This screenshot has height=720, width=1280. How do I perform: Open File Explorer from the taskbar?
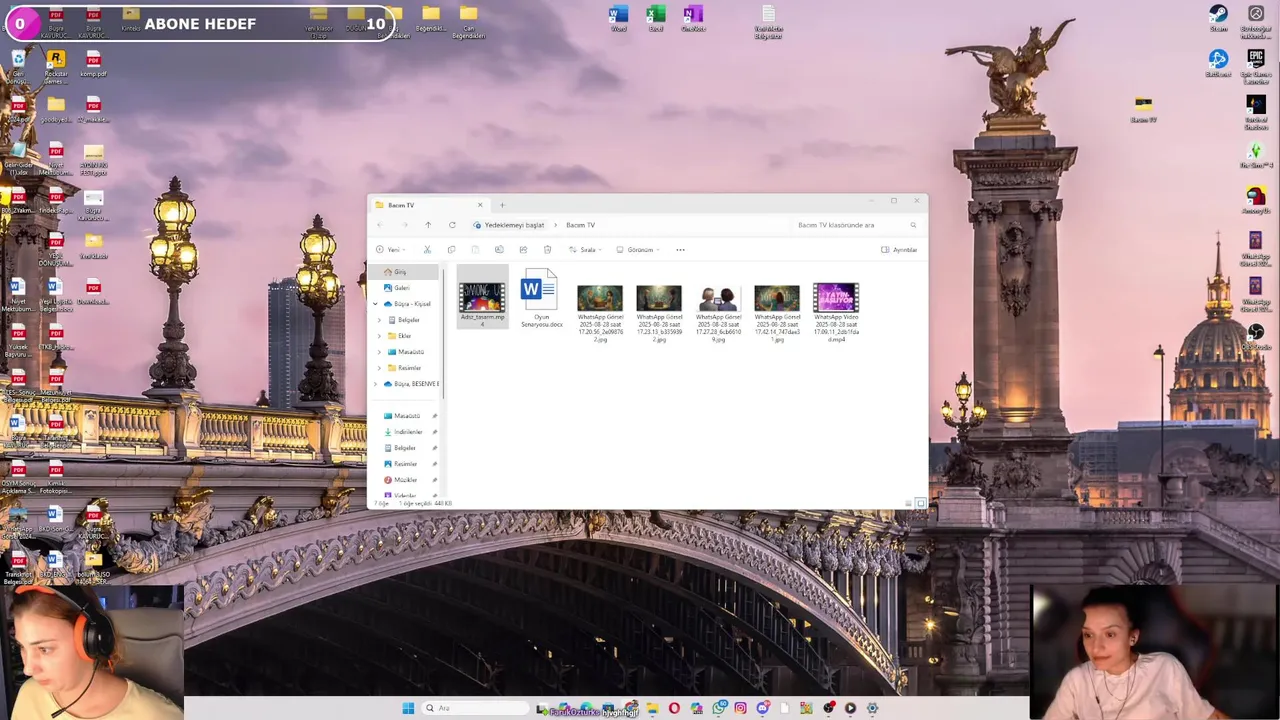pos(652,708)
